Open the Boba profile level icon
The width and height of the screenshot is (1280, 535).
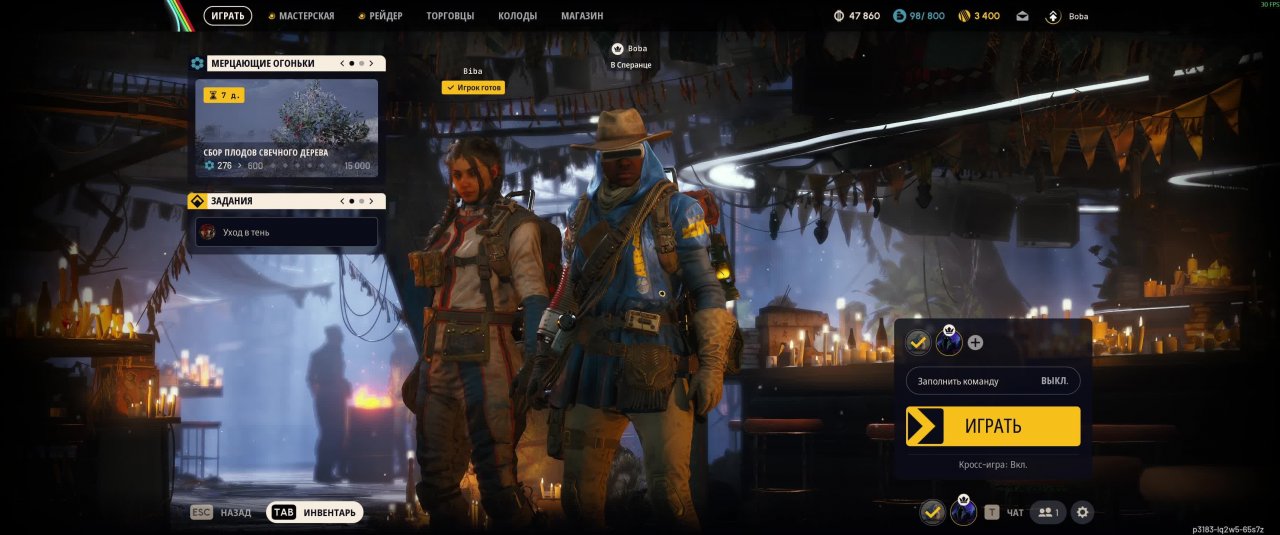point(1053,16)
